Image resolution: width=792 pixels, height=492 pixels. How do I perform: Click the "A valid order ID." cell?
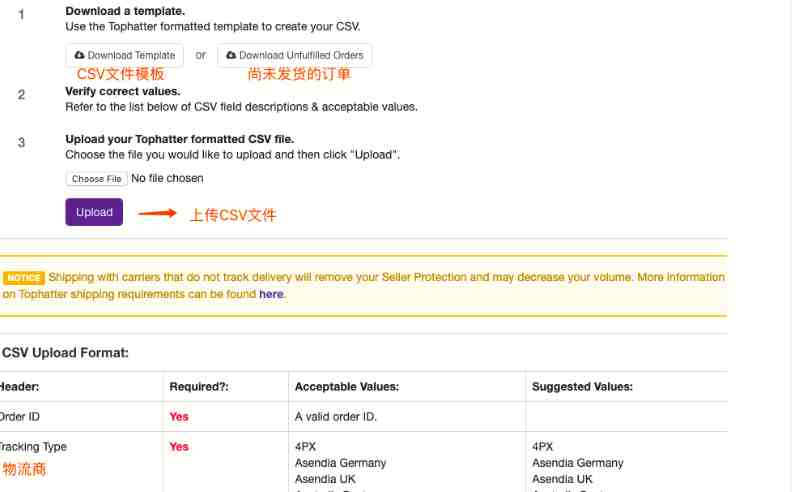[336, 417]
